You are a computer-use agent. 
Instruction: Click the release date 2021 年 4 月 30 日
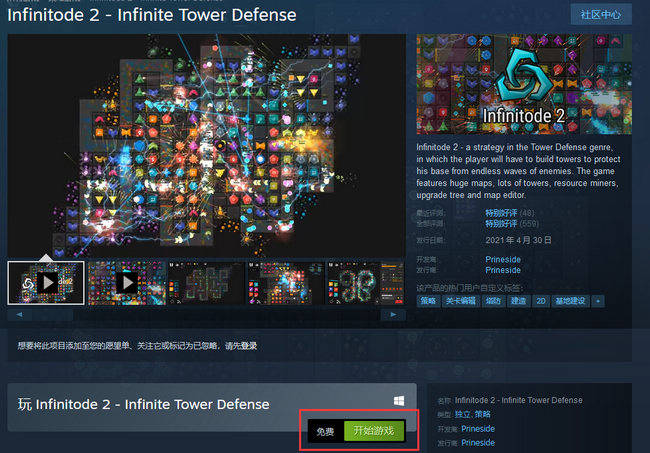tap(518, 240)
